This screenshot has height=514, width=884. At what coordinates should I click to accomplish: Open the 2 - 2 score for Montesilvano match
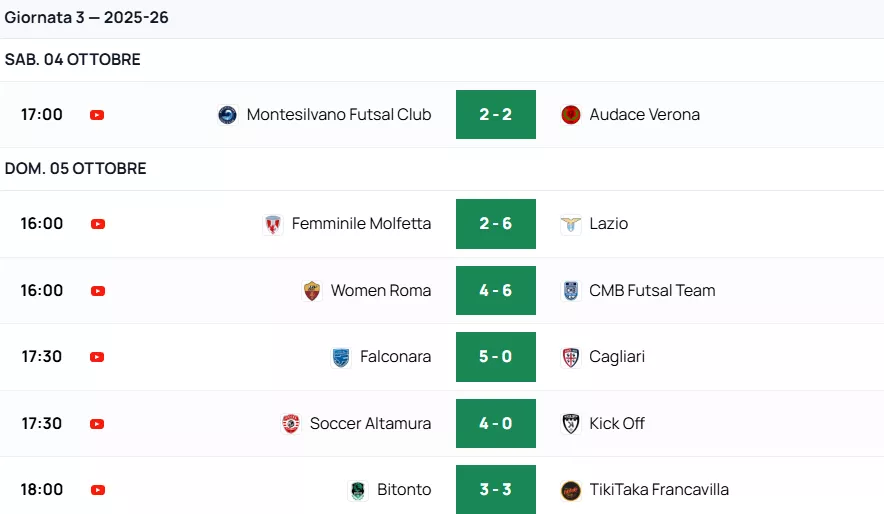tap(496, 115)
